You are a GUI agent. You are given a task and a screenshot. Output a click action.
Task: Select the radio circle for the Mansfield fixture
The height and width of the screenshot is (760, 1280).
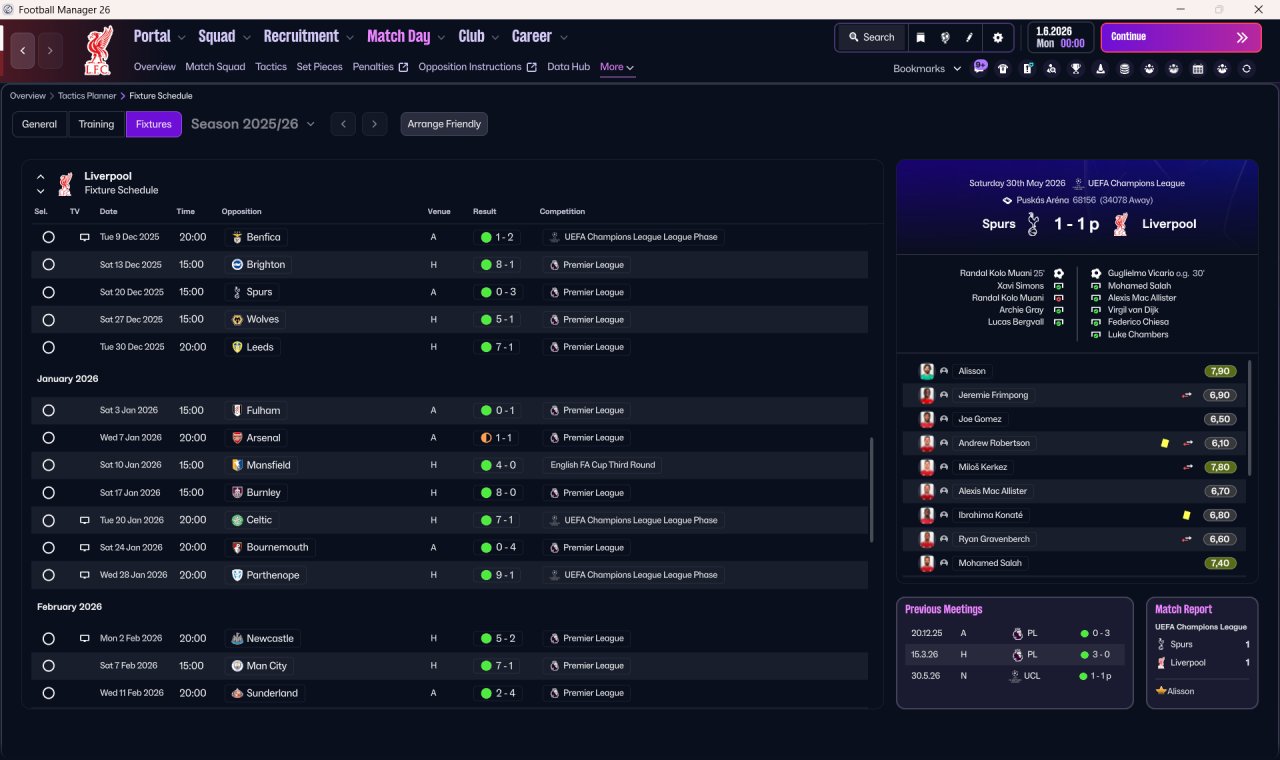(x=48, y=465)
